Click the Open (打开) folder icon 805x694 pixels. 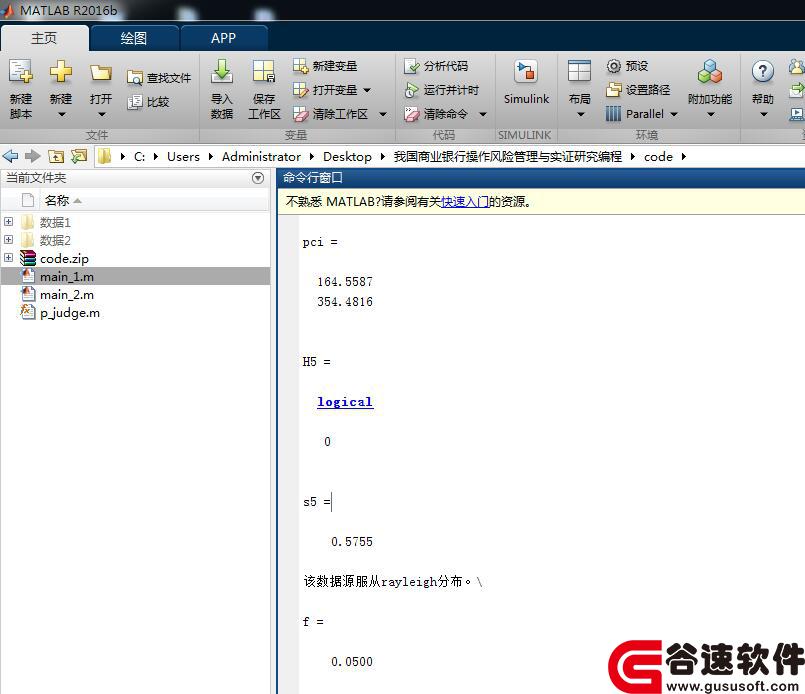[101, 73]
